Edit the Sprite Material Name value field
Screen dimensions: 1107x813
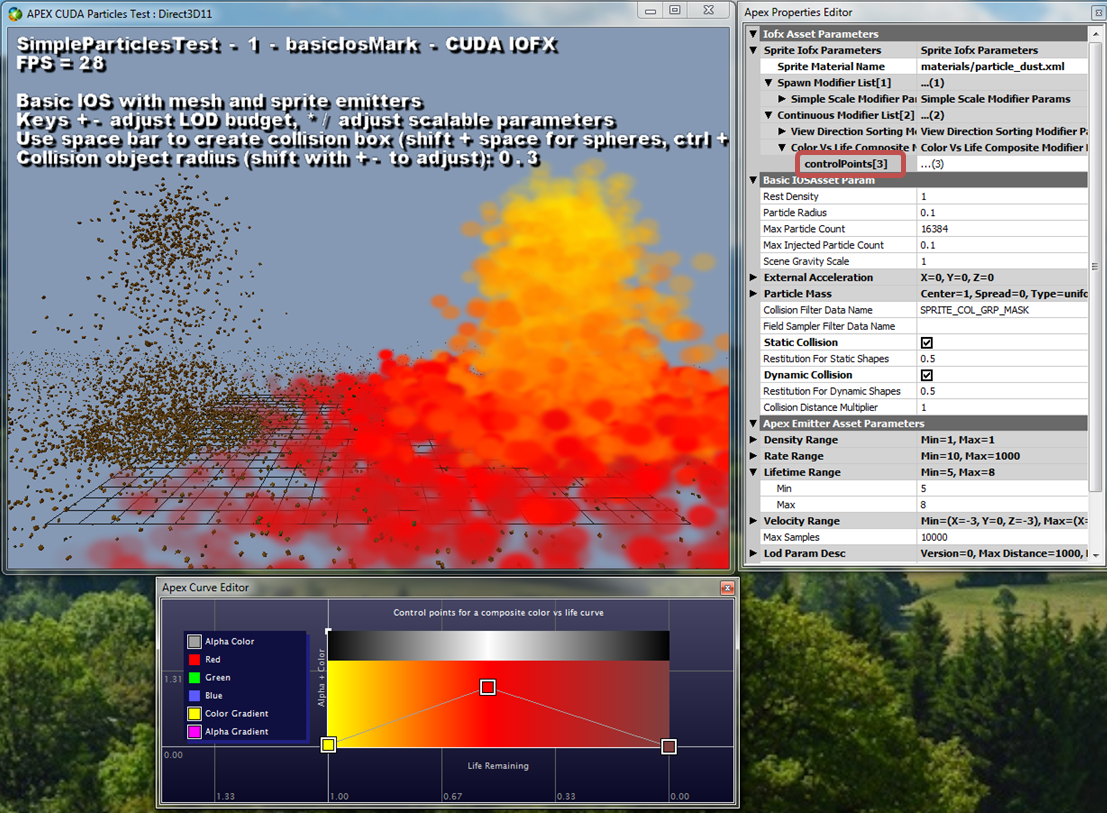tap(1003, 66)
